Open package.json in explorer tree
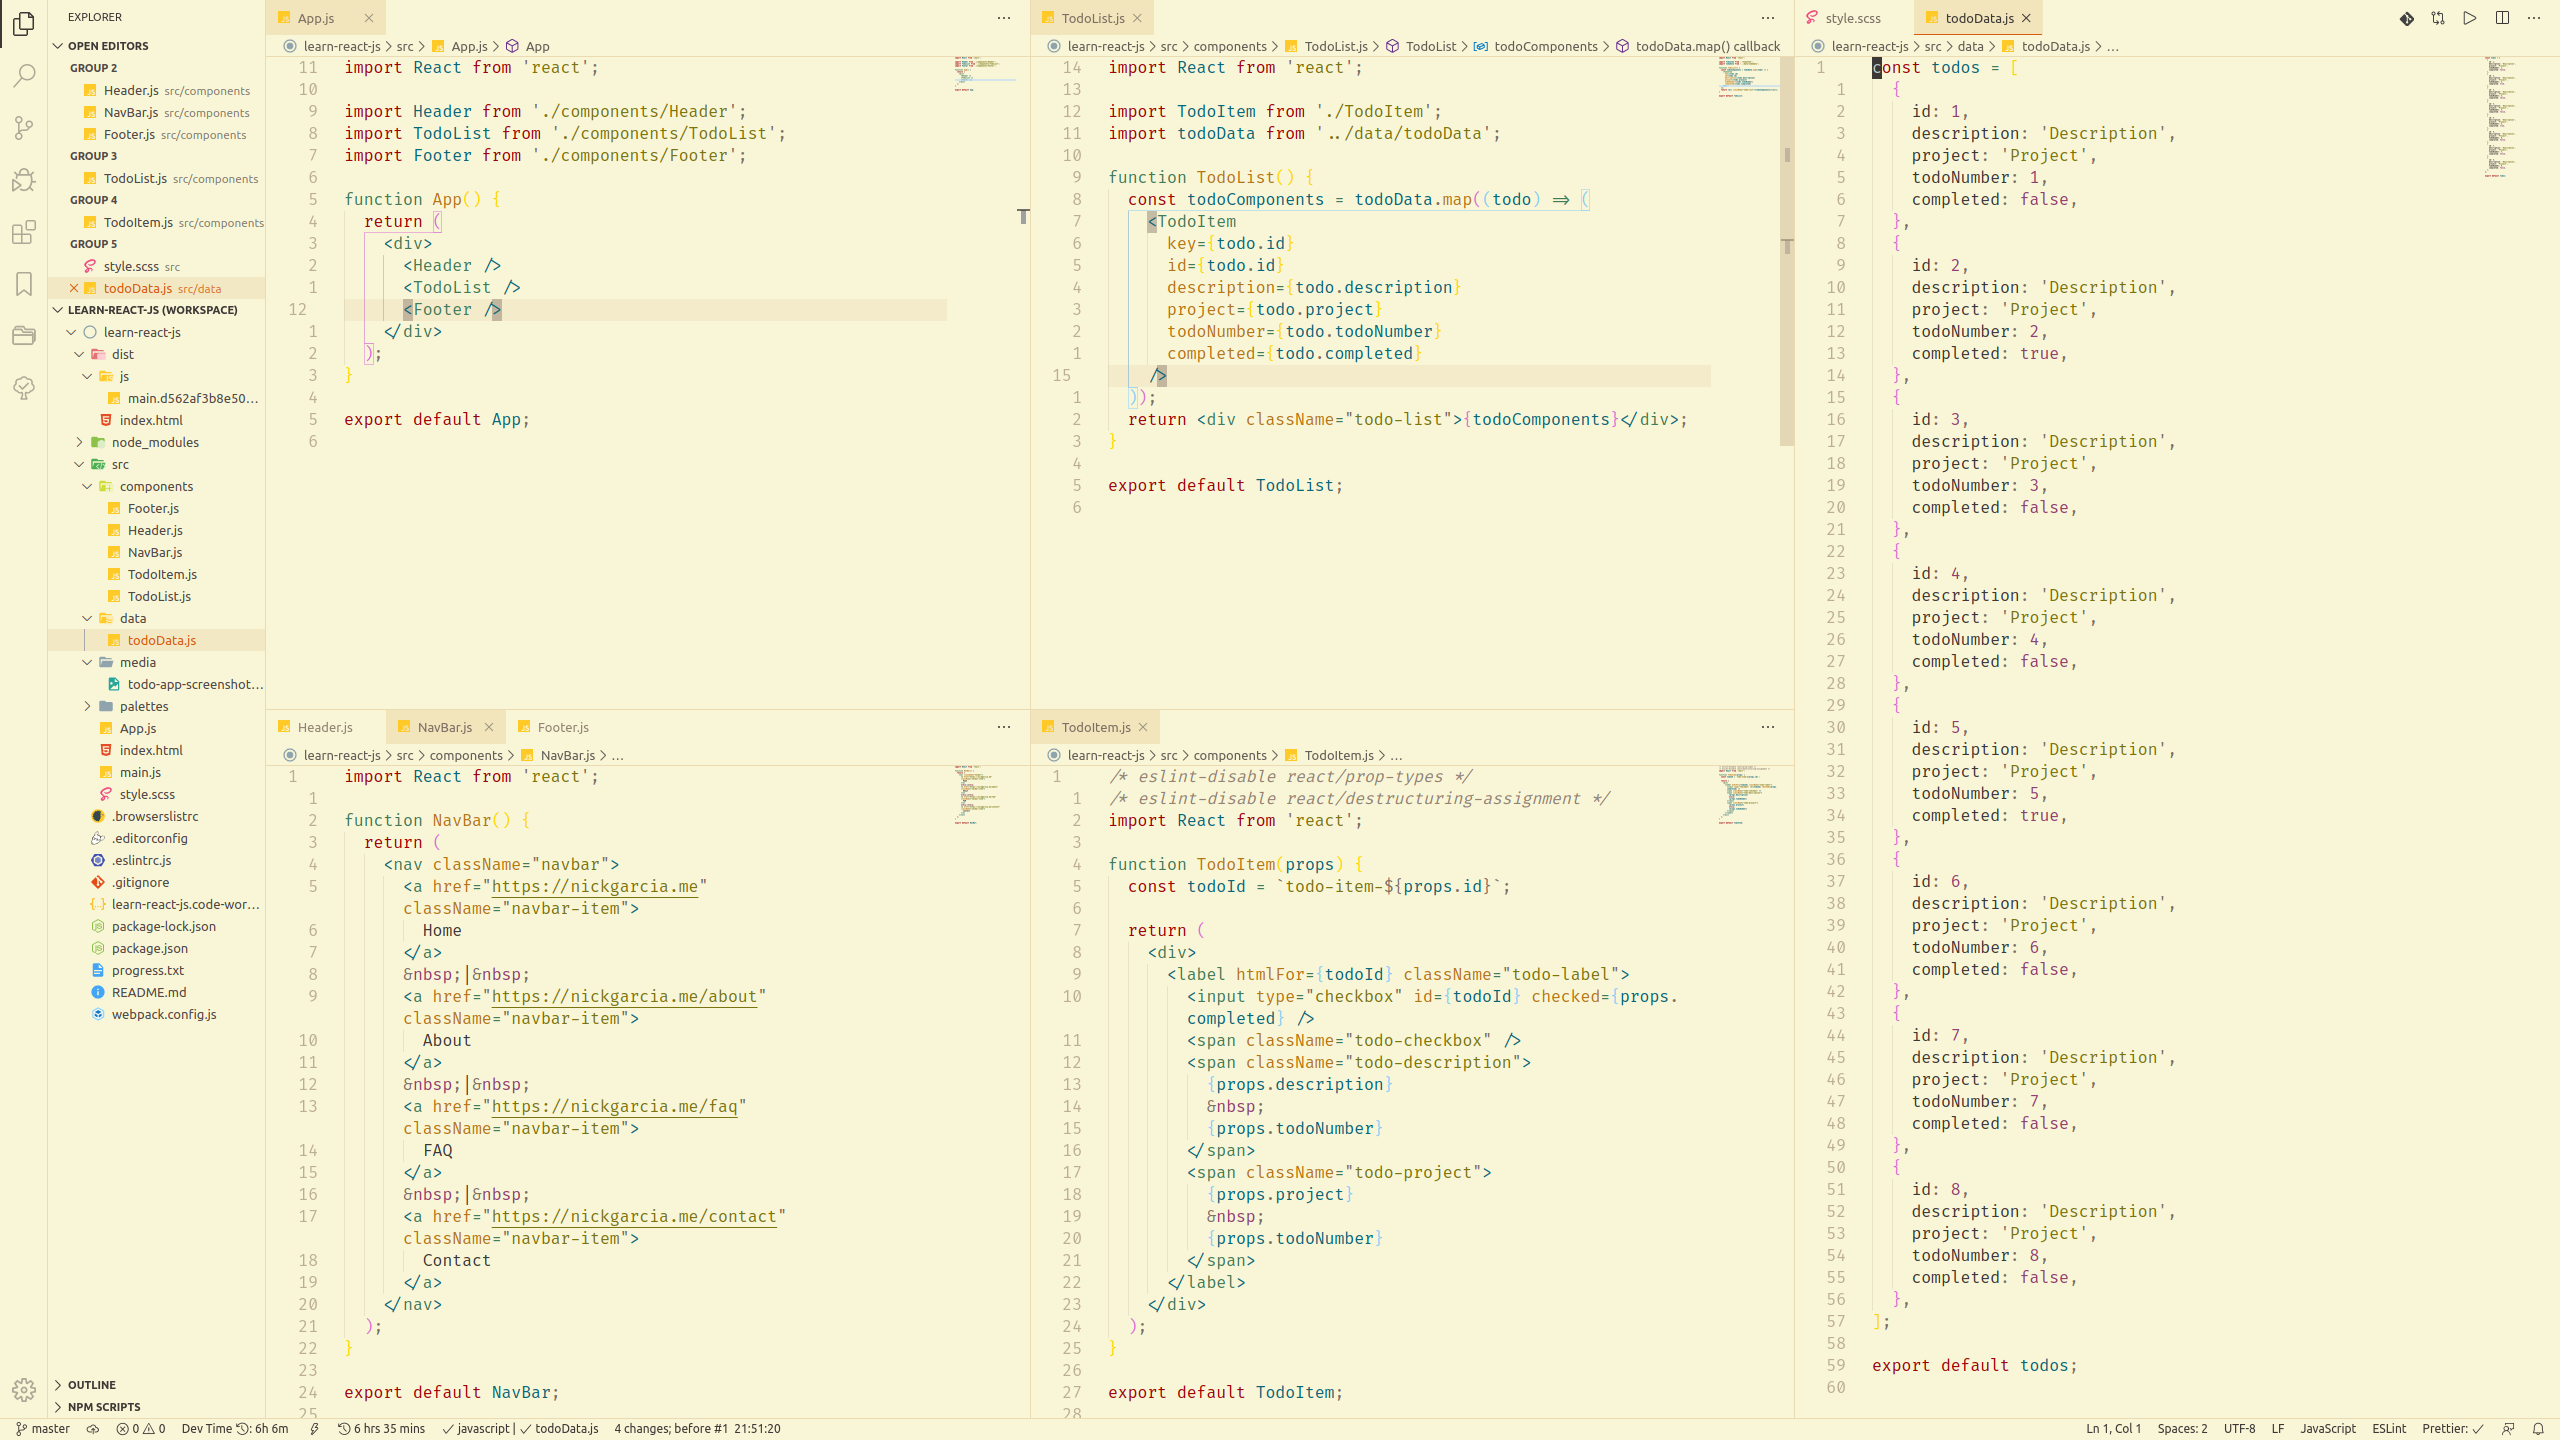This screenshot has width=2560, height=1440. (150, 948)
